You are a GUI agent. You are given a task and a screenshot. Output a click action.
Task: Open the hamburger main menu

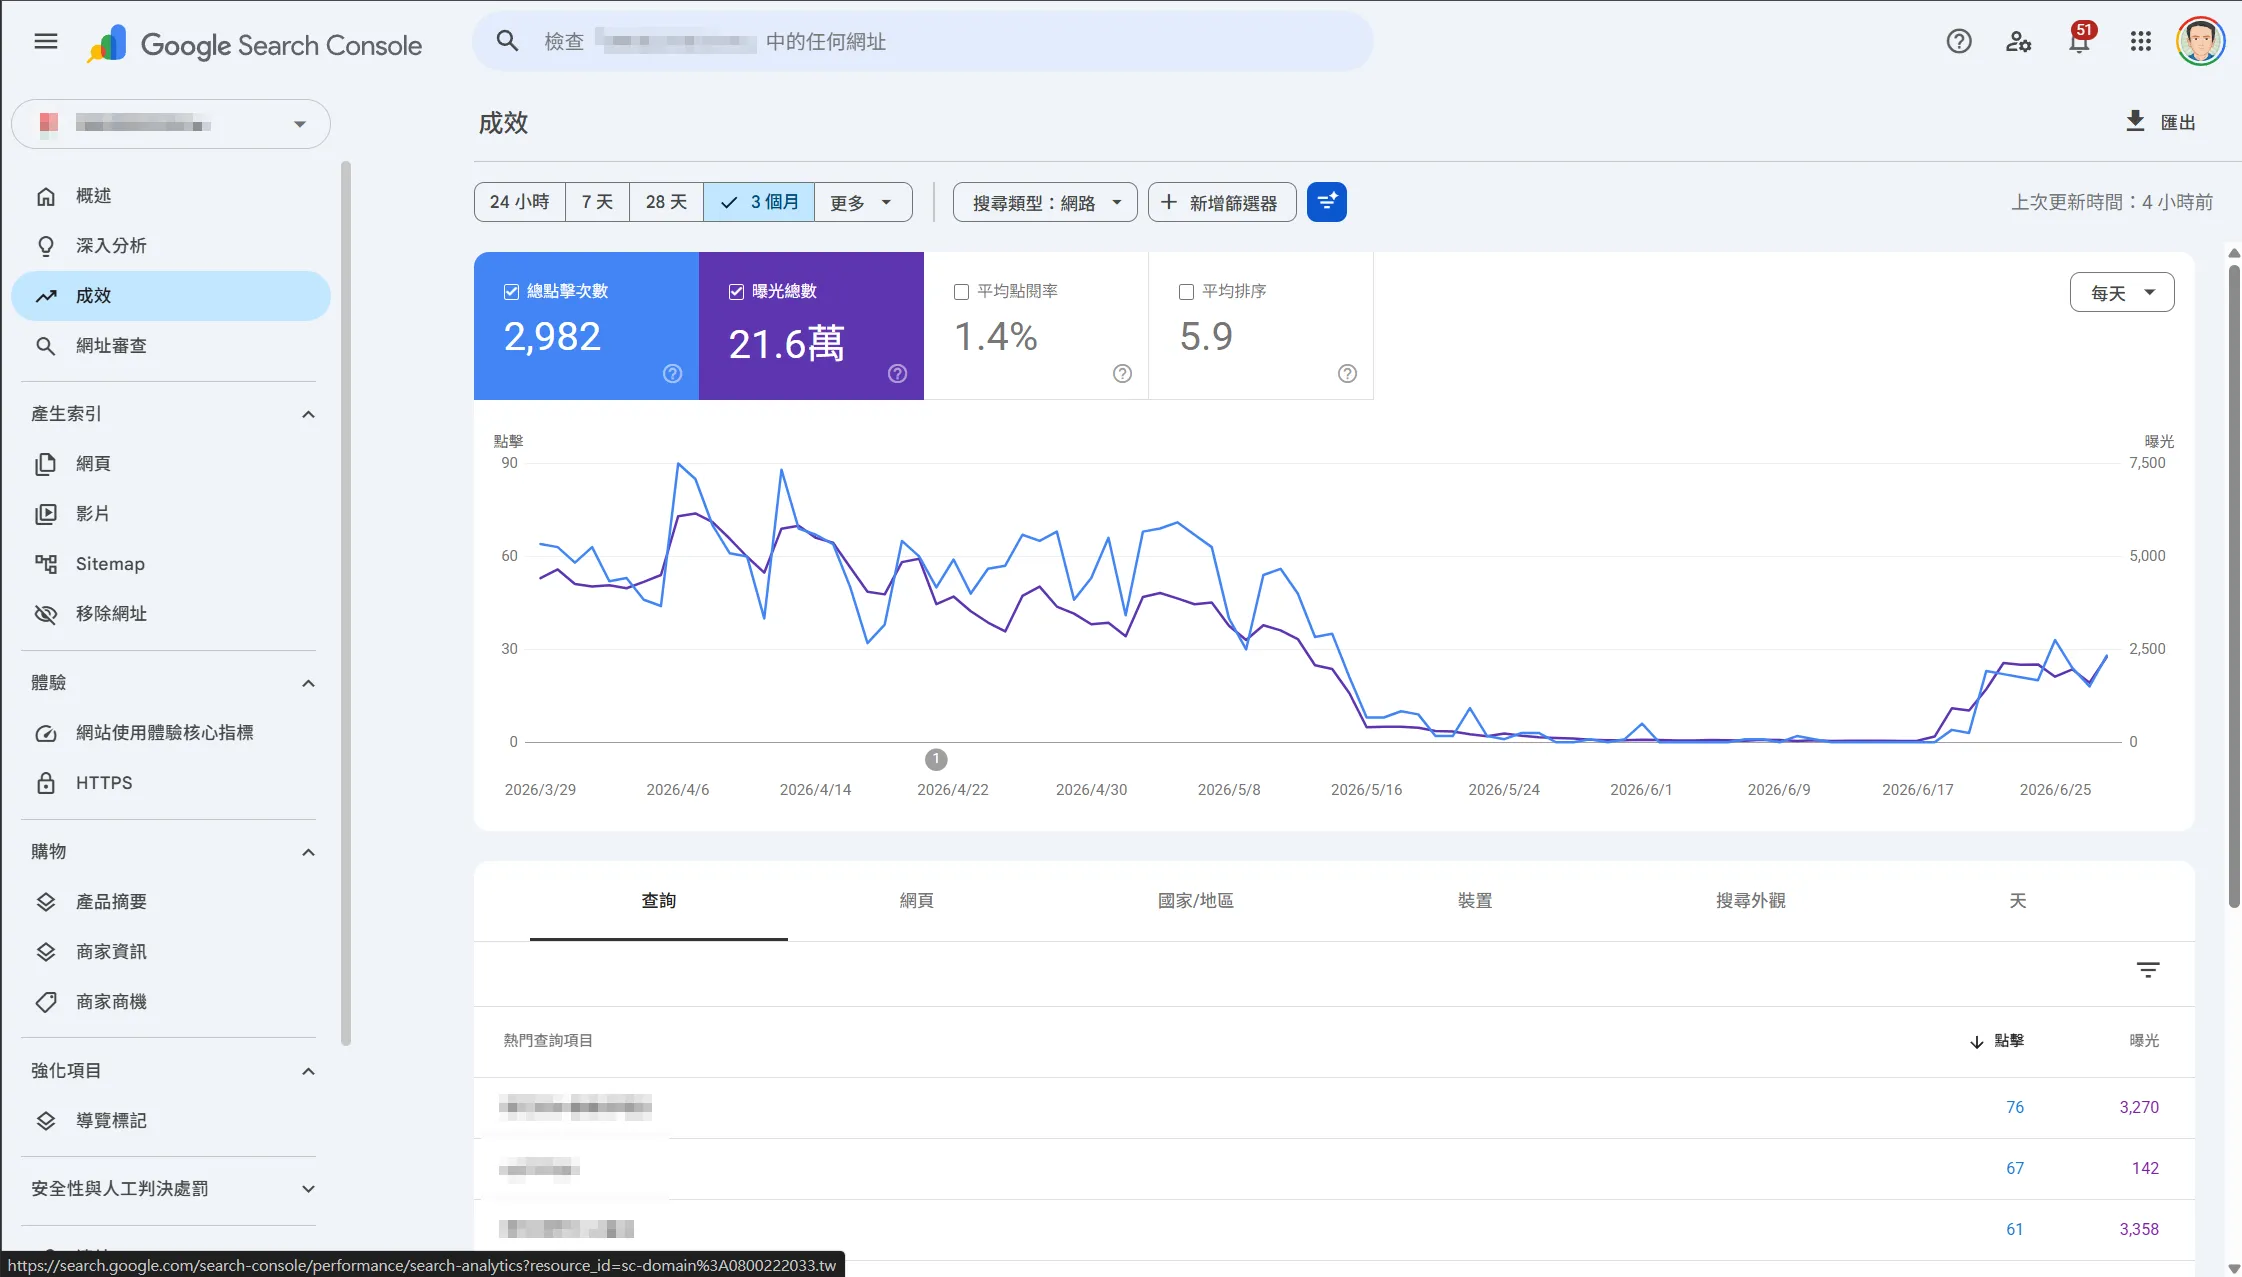[46, 41]
